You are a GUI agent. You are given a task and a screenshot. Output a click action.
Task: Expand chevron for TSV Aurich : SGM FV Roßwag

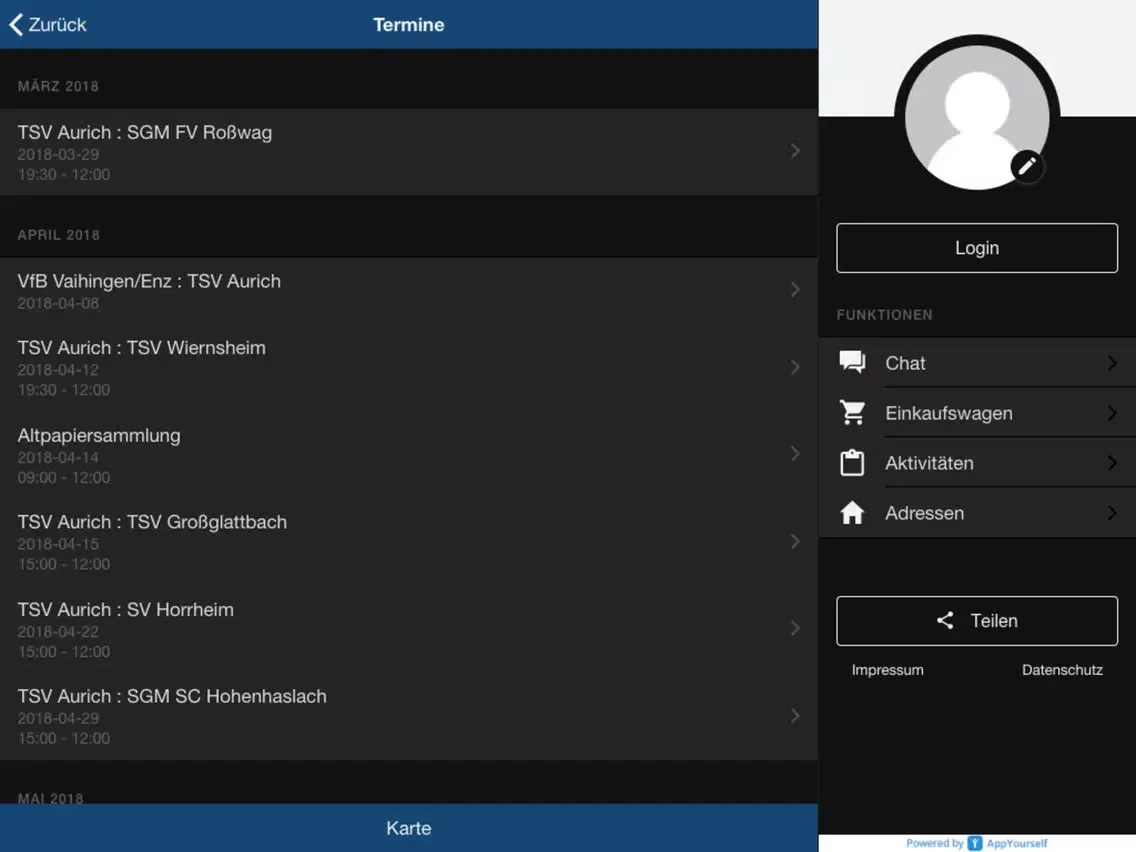coord(795,151)
